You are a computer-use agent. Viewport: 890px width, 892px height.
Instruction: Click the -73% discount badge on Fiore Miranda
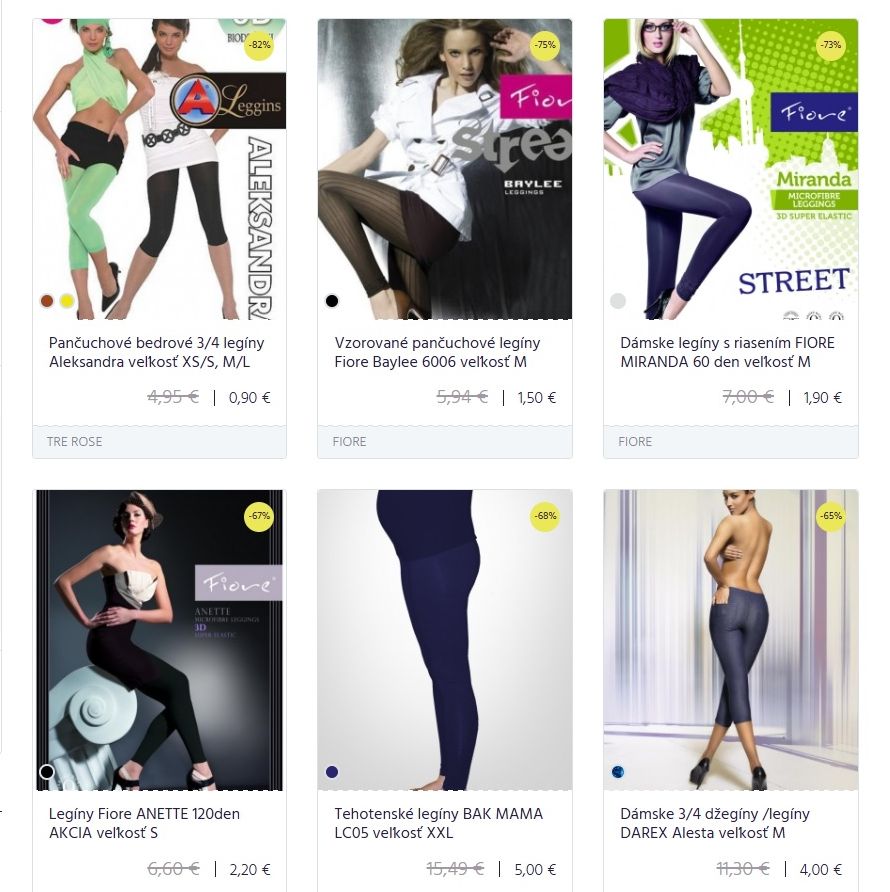click(831, 45)
